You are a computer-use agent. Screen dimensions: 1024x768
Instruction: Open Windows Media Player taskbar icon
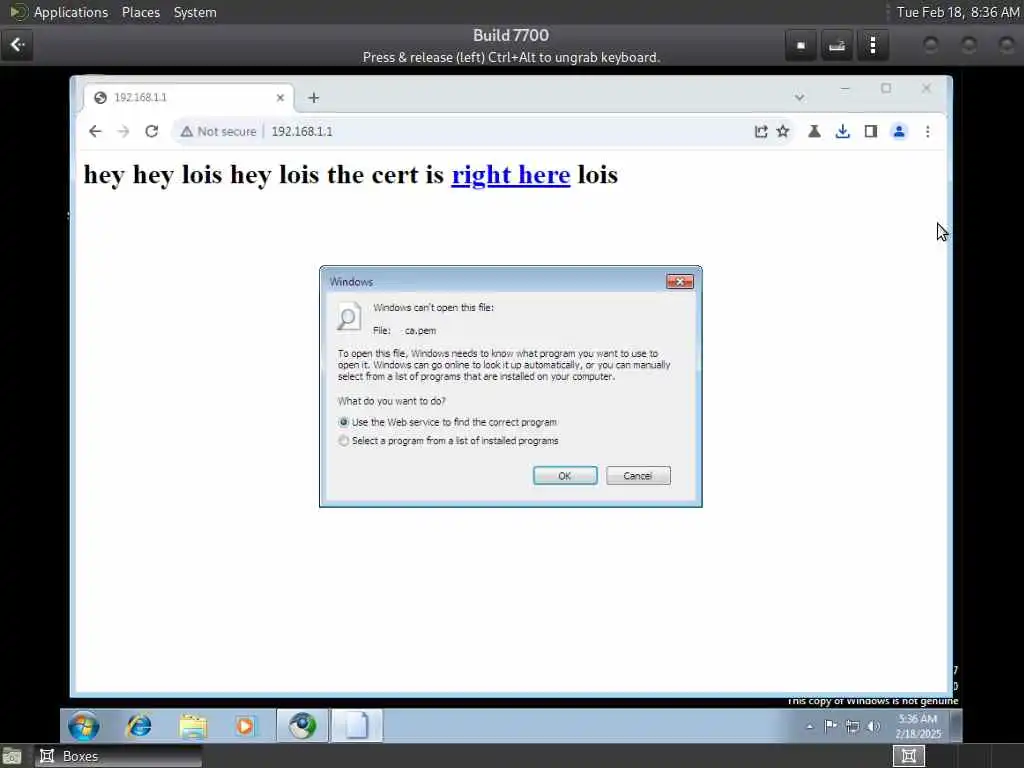point(246,726)
